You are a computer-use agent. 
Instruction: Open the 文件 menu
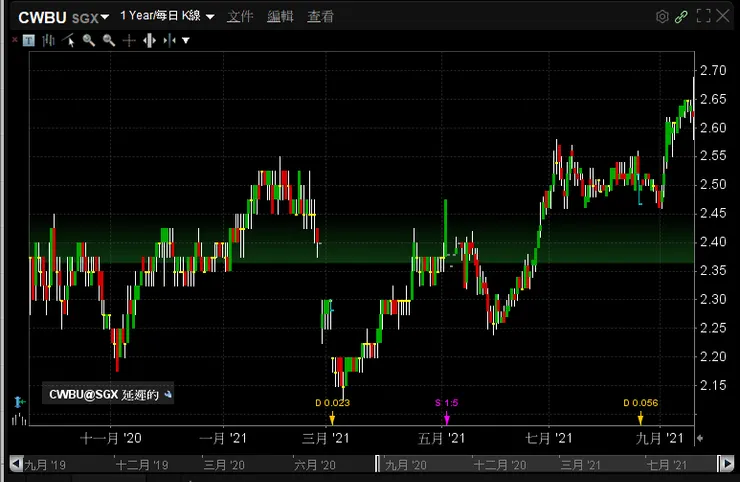[240, 17]
